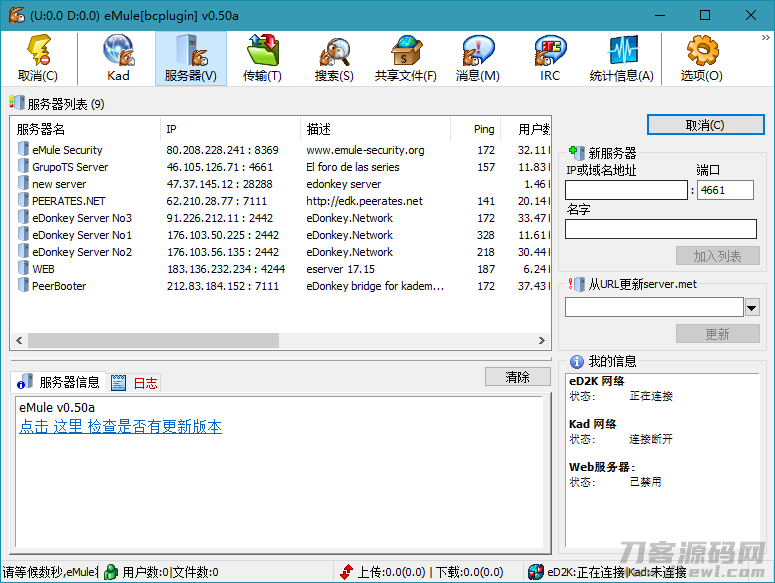This screenshot has height=583, width=775.
Task: Click the ping value 328 cell
Action: [485, 235]
